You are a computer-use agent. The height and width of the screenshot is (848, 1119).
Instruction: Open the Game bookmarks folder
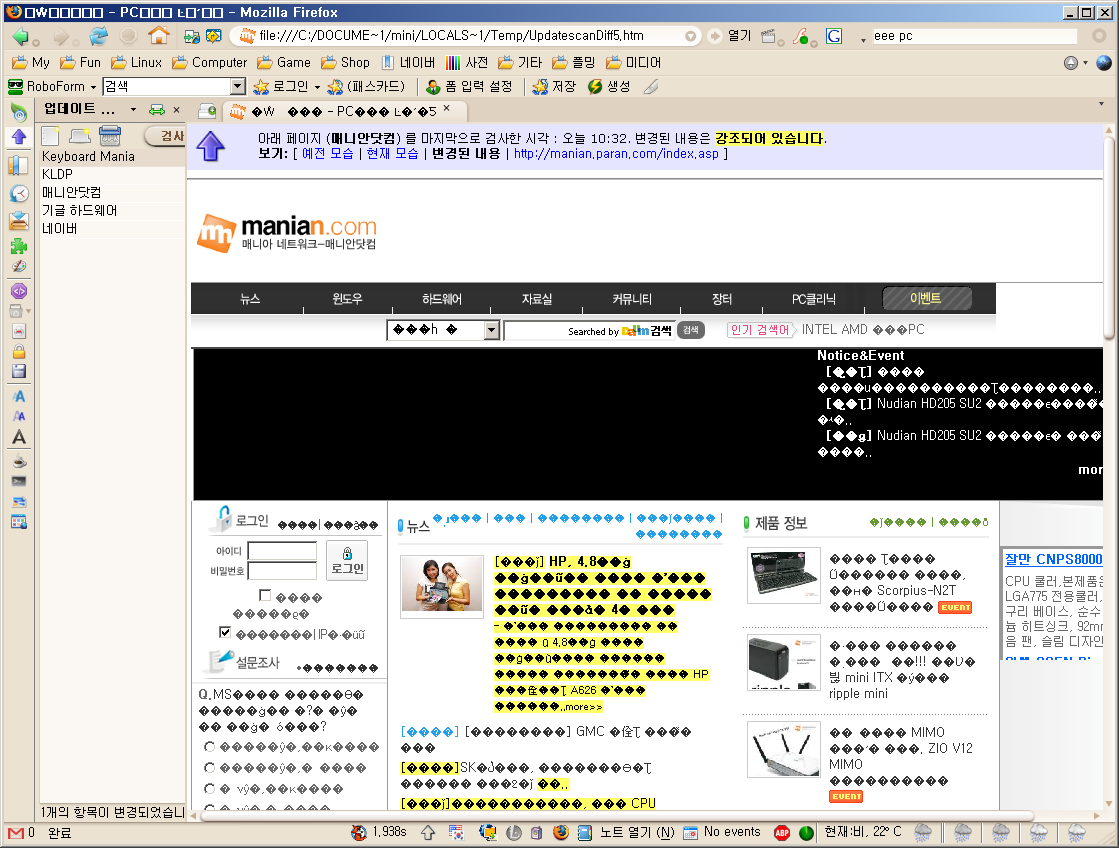click(284, 63)
